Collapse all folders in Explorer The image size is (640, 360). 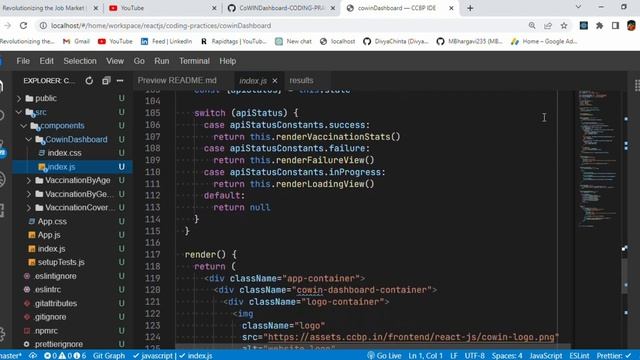point(106,81)
